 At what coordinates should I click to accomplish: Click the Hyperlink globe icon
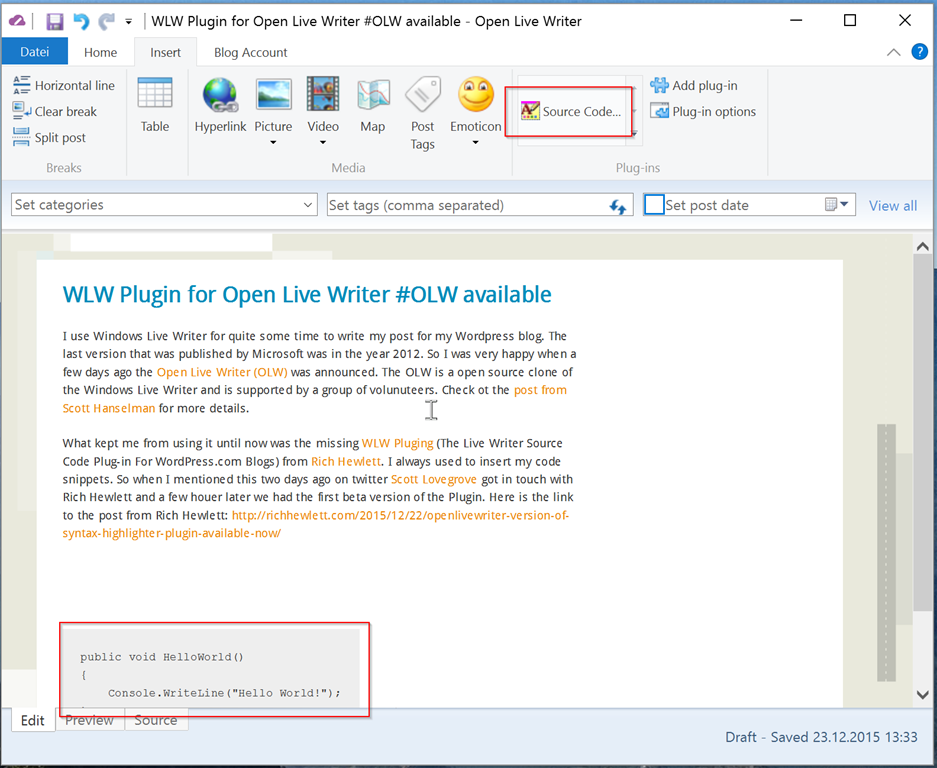click(220, 96)
